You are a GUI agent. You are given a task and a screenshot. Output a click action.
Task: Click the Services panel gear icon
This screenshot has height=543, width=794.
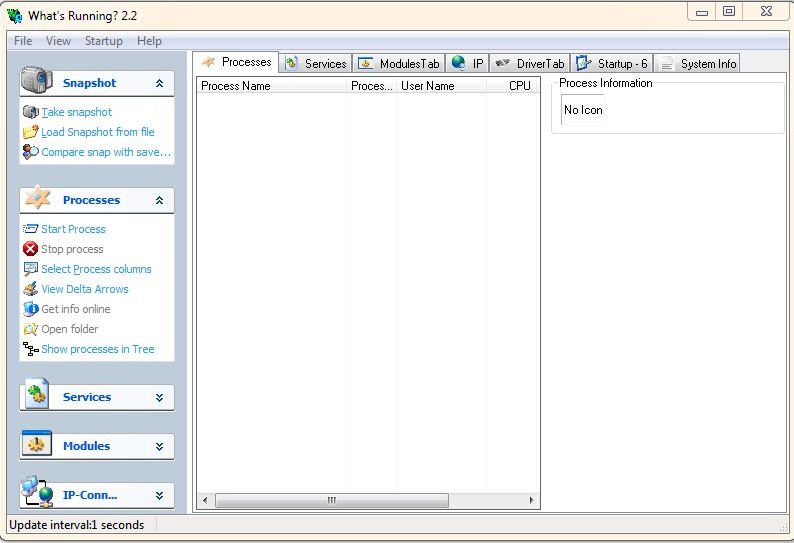(x=37, y=396)
